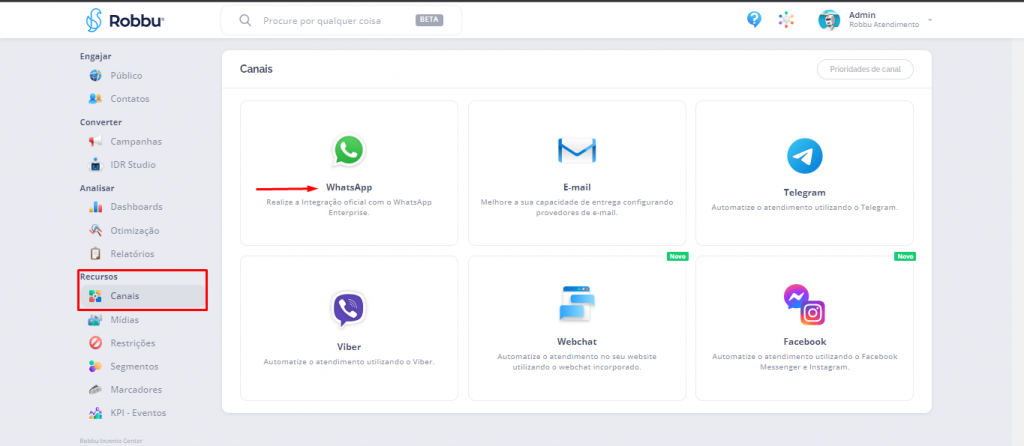Viewport: 1024px width, 446px height.
Task: Select the E-mail envelope icon
Action: coord(577,151)
